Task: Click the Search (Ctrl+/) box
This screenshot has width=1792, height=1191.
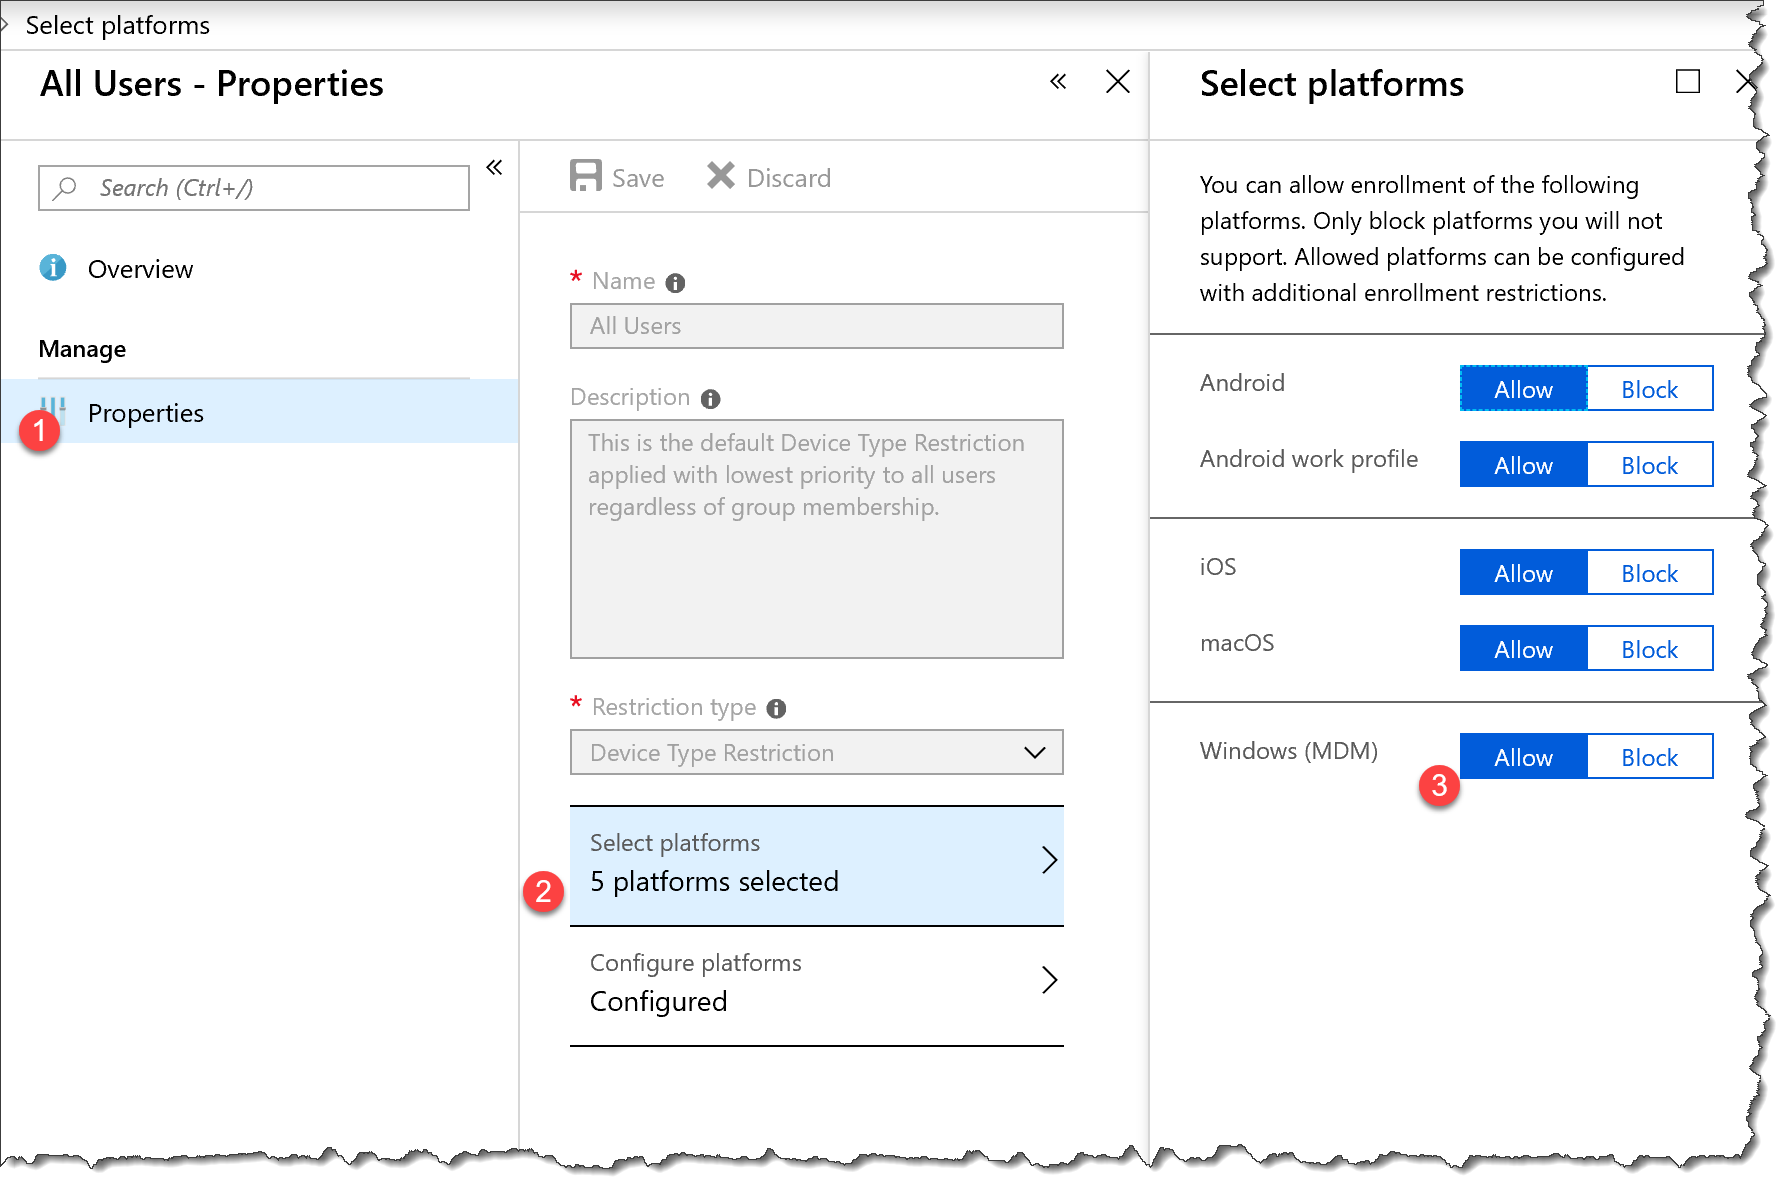Action: [x=254, y=188]
